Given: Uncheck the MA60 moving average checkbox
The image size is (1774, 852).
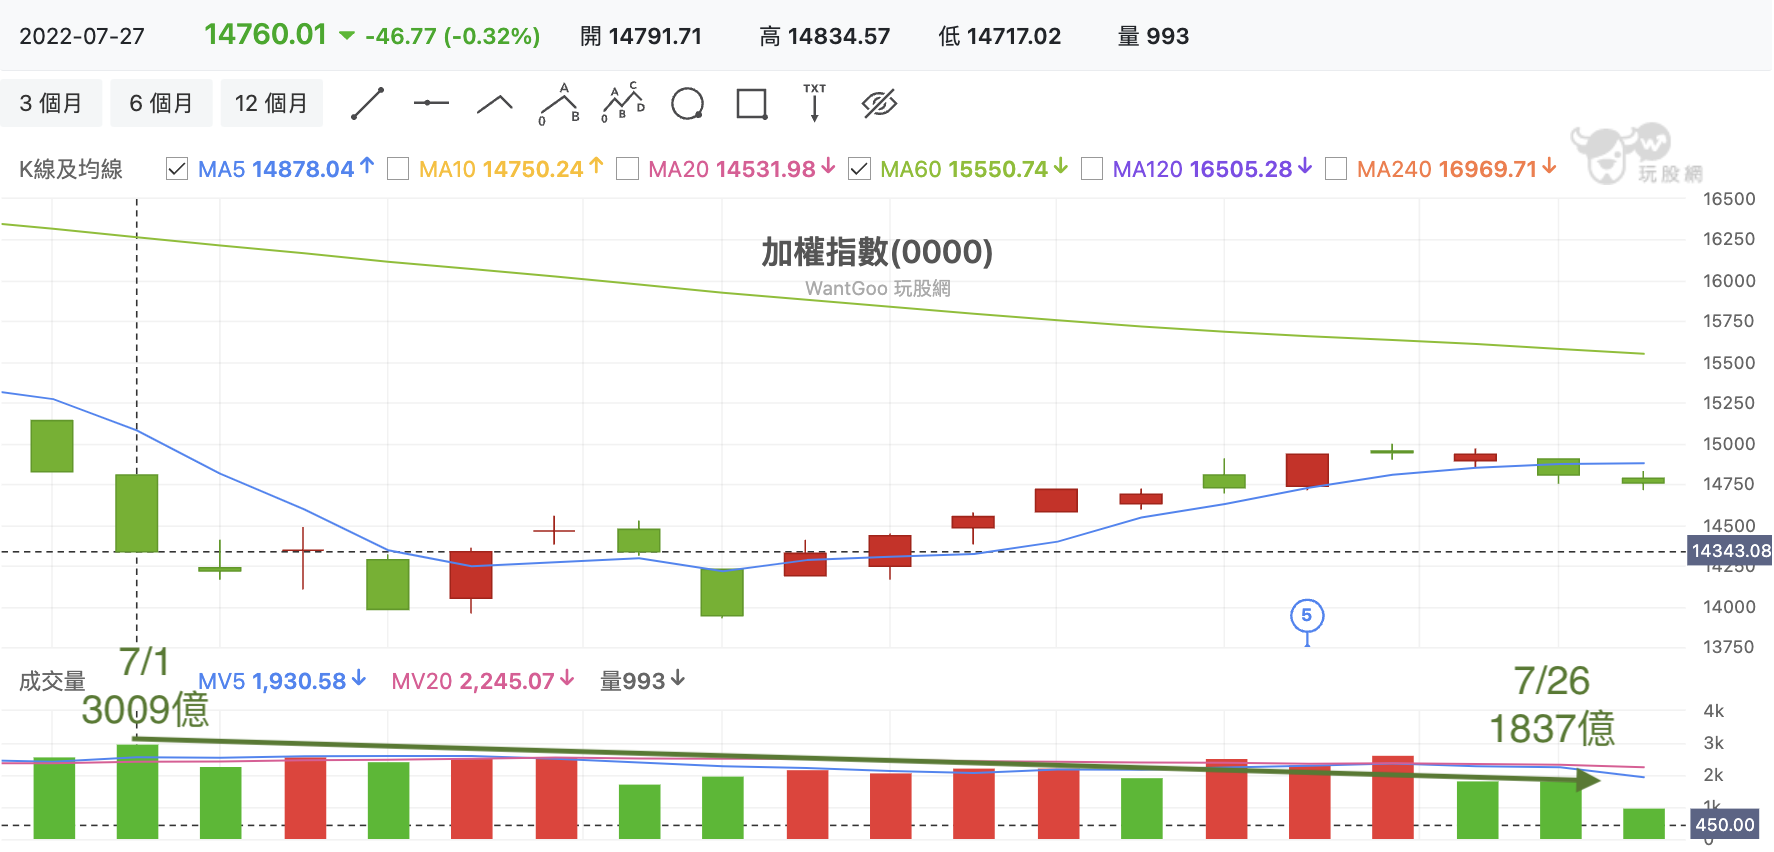Looking at the screenshot, I should (859, 169).
